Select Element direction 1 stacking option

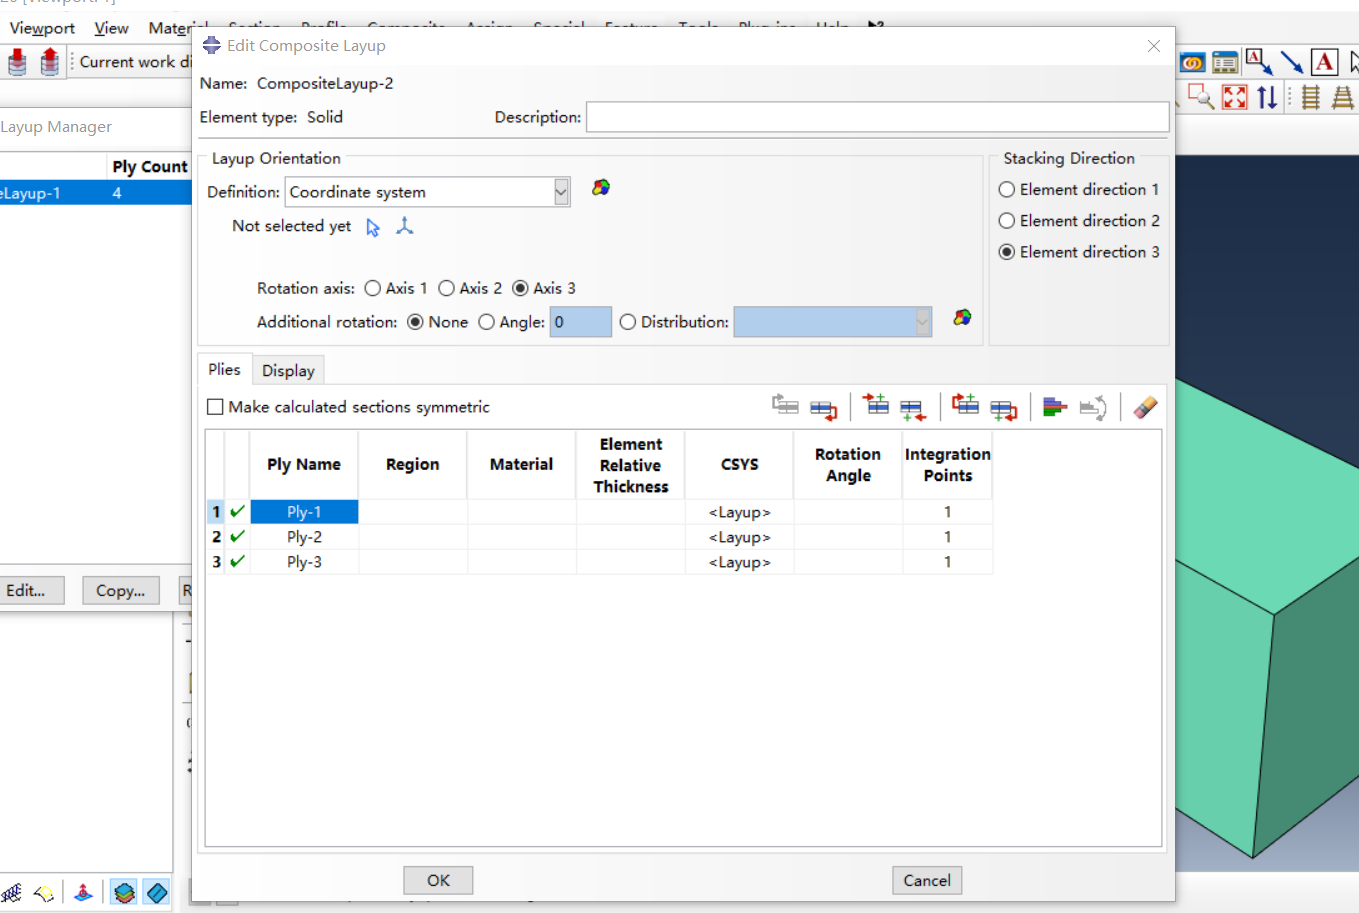[1007, 190]
